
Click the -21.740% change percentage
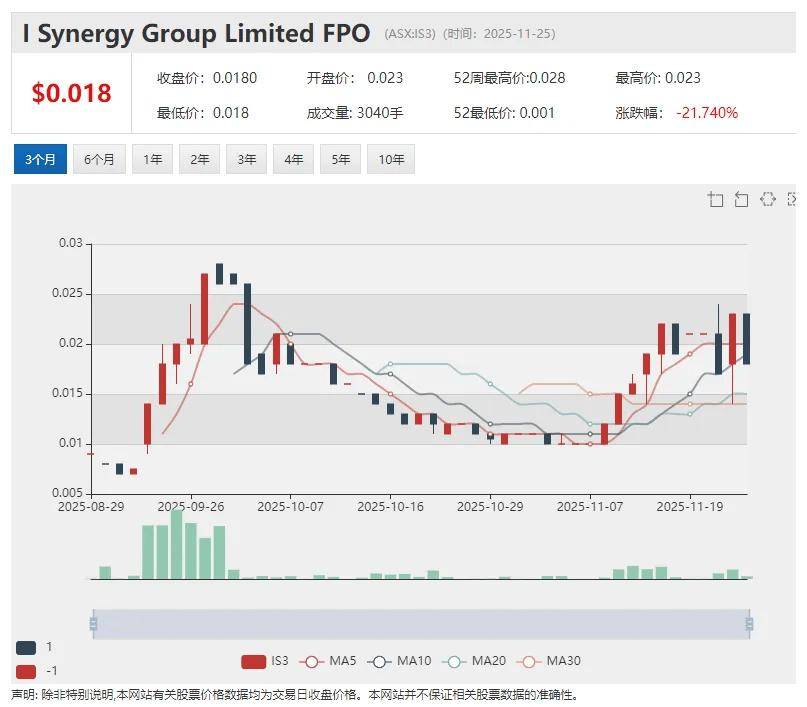[x=707, y=113]
